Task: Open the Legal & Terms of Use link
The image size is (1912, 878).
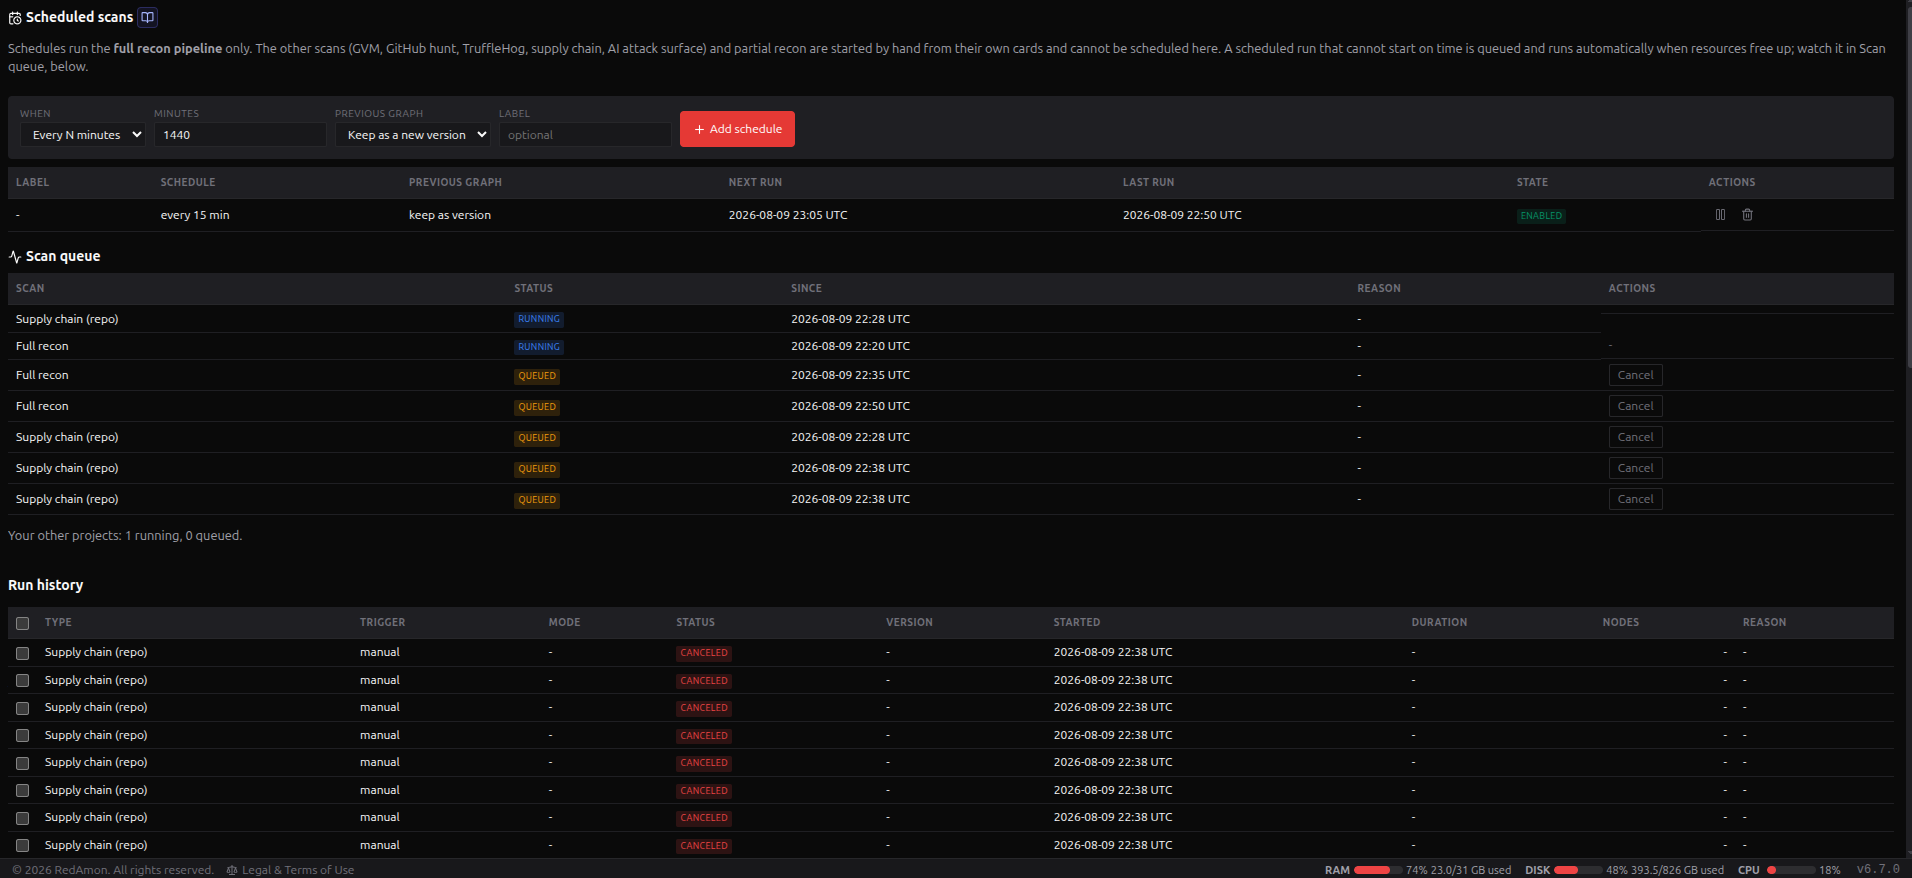Action: tap(298, 870)
